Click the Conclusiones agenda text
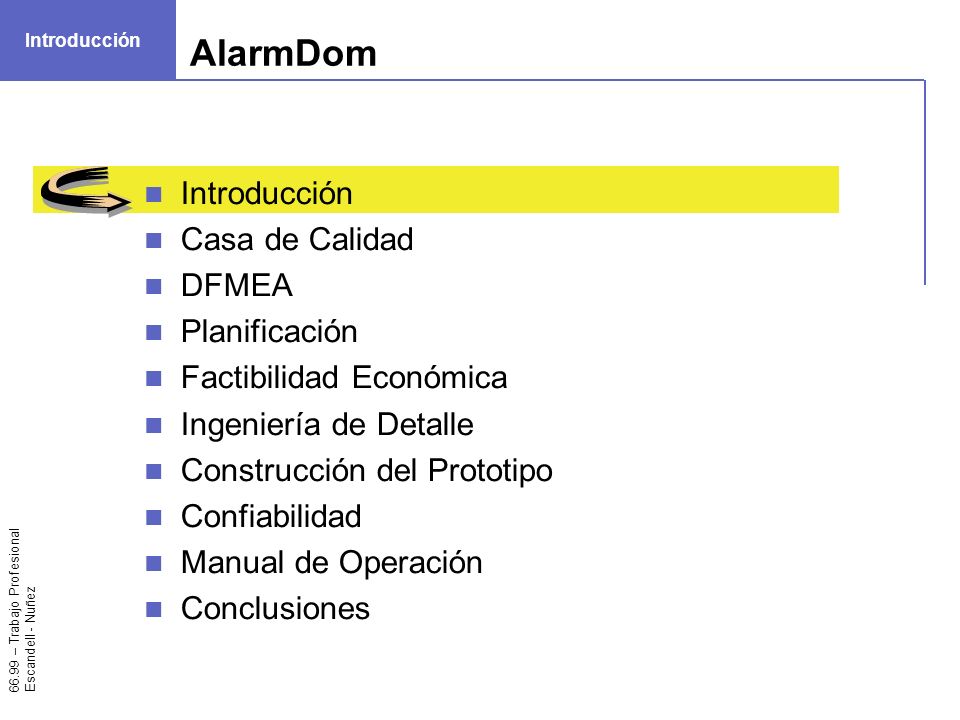This screenshot has height=720, width=960. click(276, 609)
